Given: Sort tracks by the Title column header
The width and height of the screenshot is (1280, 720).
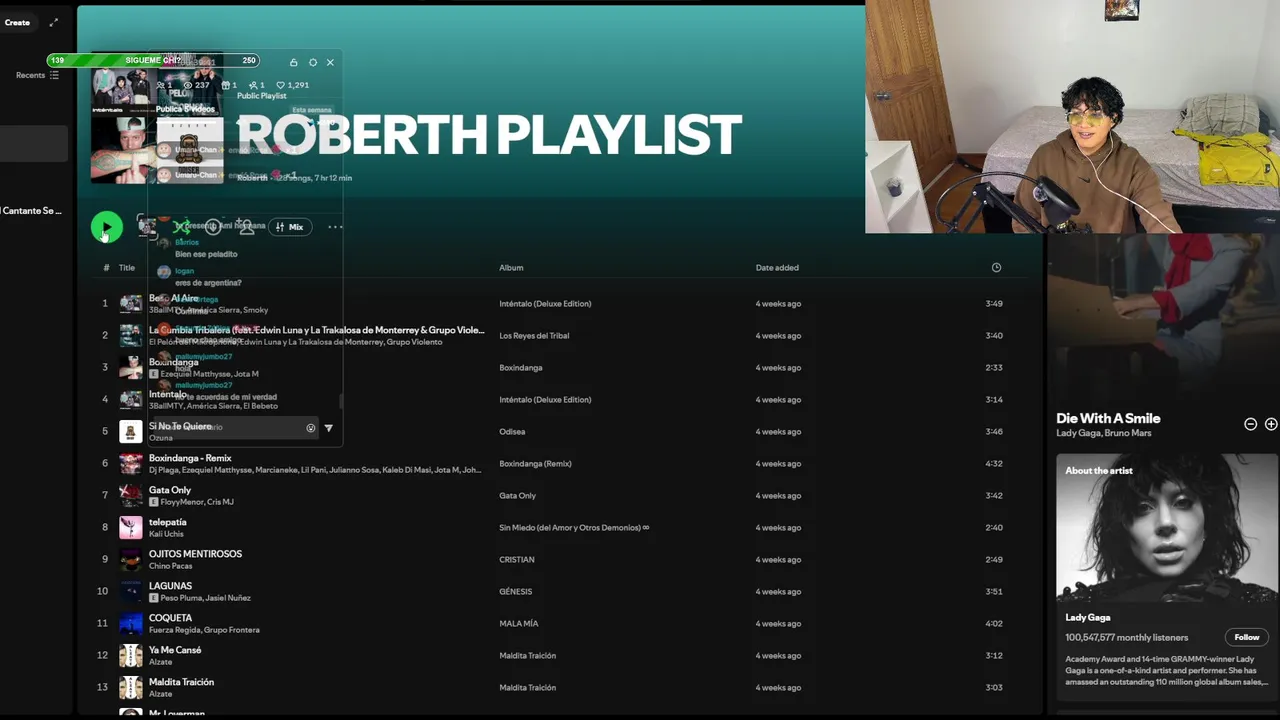Looking at the screenshot, I should click(x=127, y=268).
